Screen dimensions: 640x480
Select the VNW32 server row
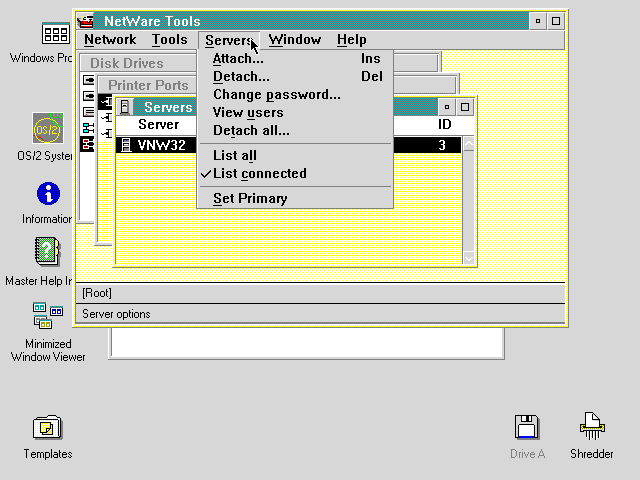point(289,145)
